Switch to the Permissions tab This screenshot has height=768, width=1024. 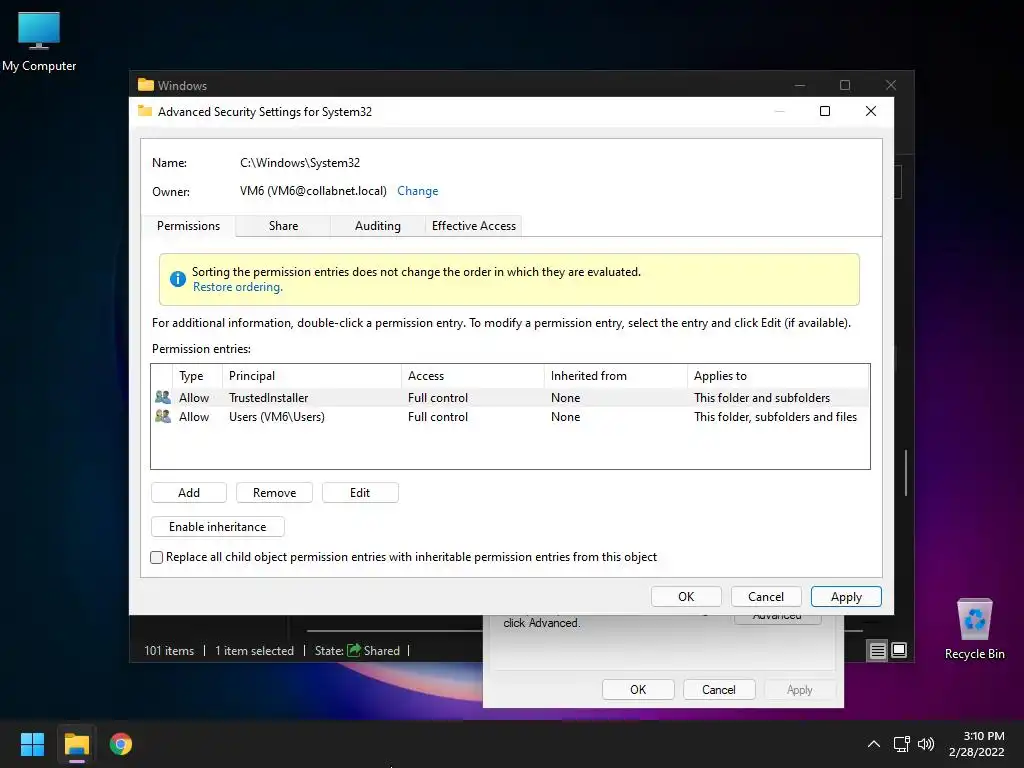pyautogui.click(x=188, y=225)
